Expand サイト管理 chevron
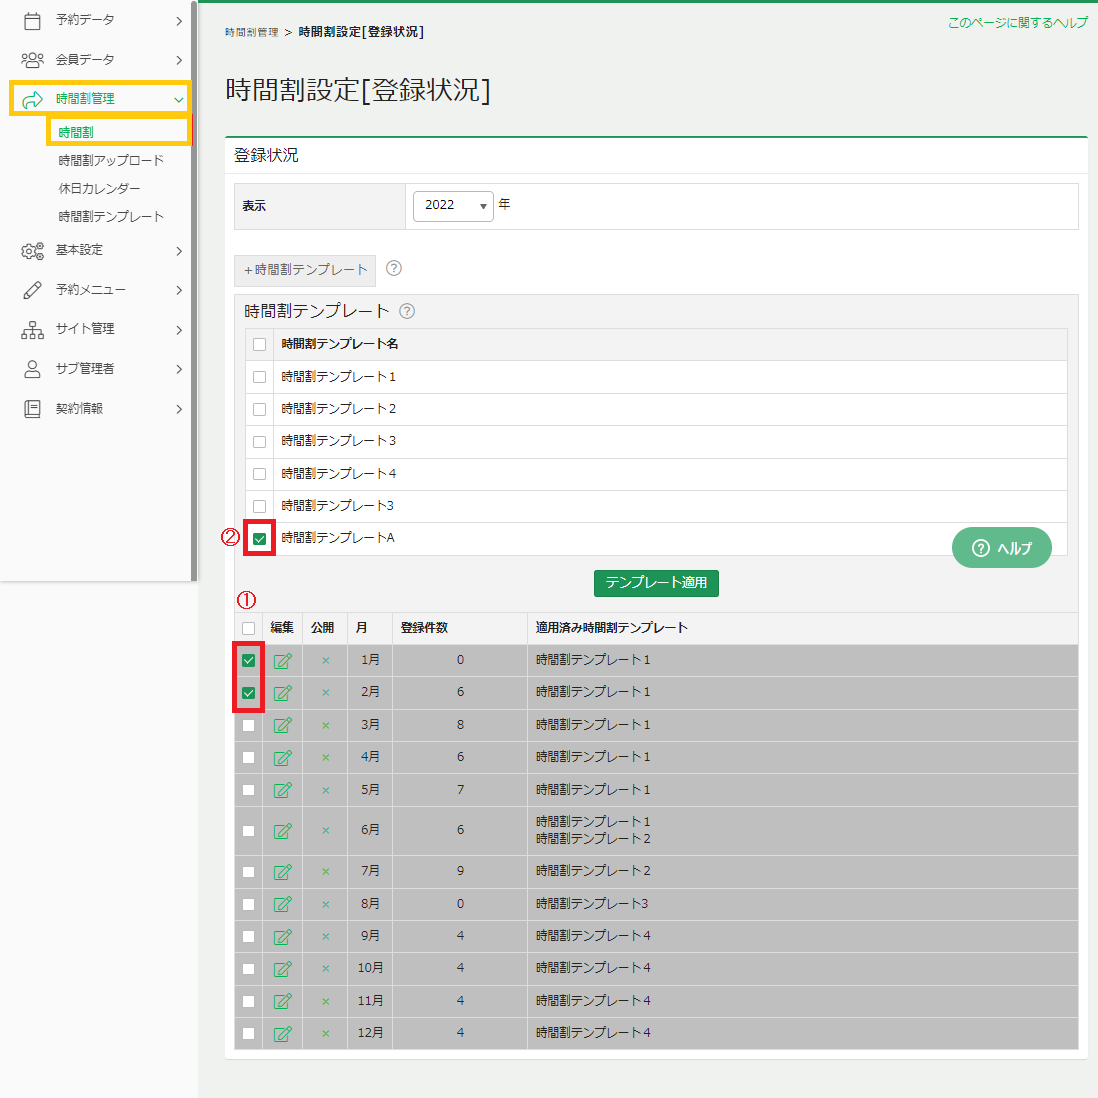 pos(179,330)
